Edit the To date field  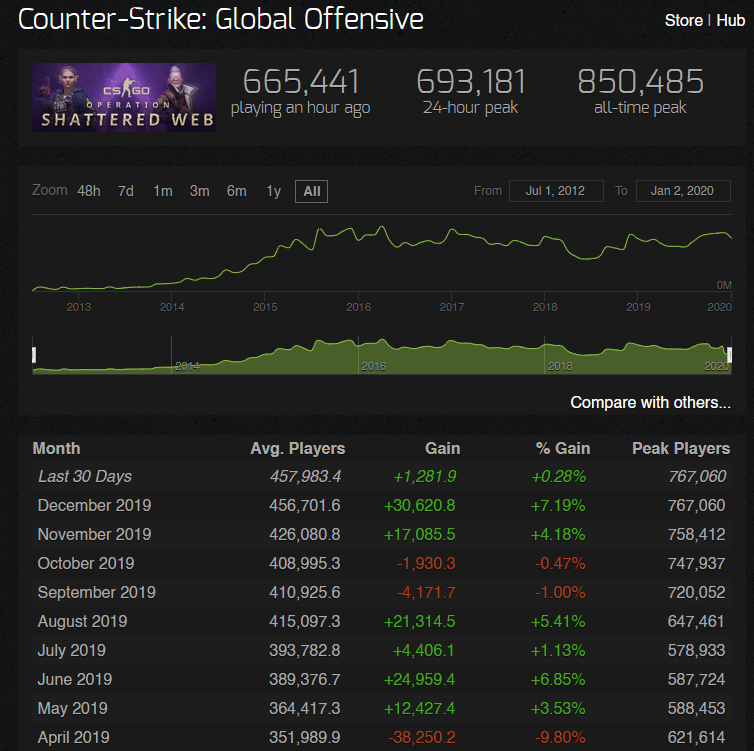687,191
